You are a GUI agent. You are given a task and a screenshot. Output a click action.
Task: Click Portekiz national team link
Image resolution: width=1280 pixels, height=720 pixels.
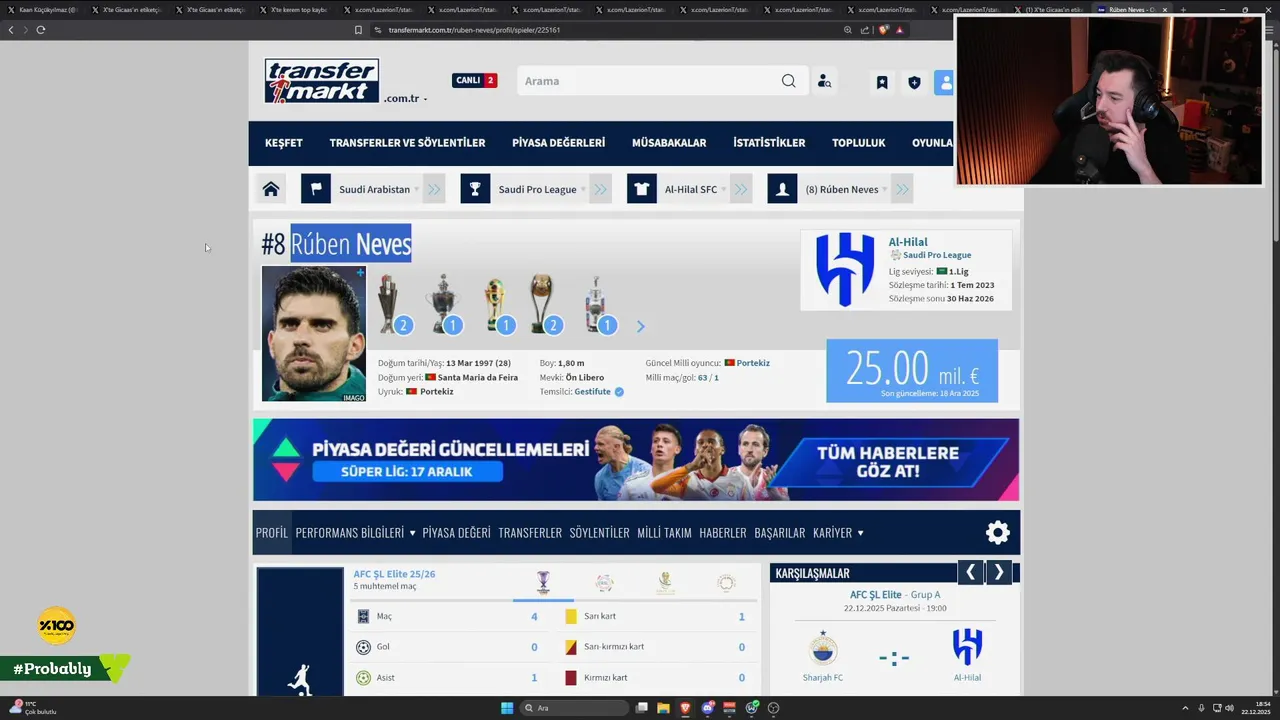(x=753, y=363)
